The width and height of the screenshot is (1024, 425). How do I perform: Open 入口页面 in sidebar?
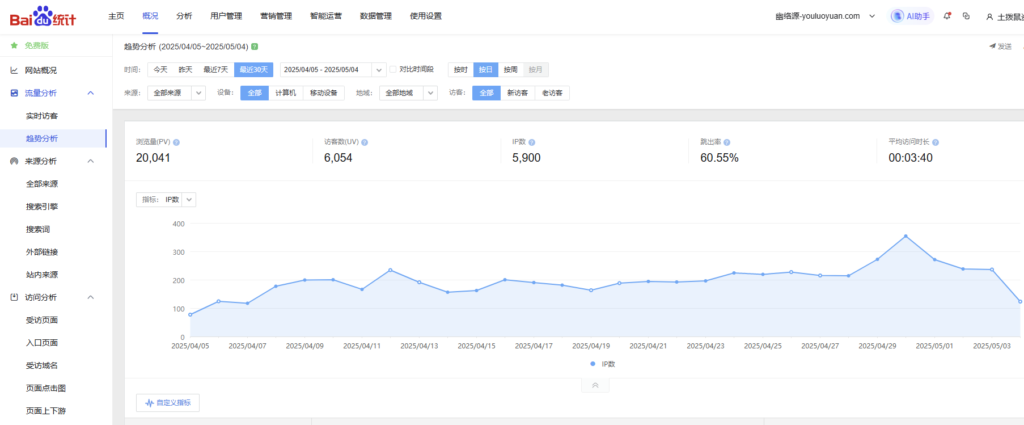click(42, 343)
